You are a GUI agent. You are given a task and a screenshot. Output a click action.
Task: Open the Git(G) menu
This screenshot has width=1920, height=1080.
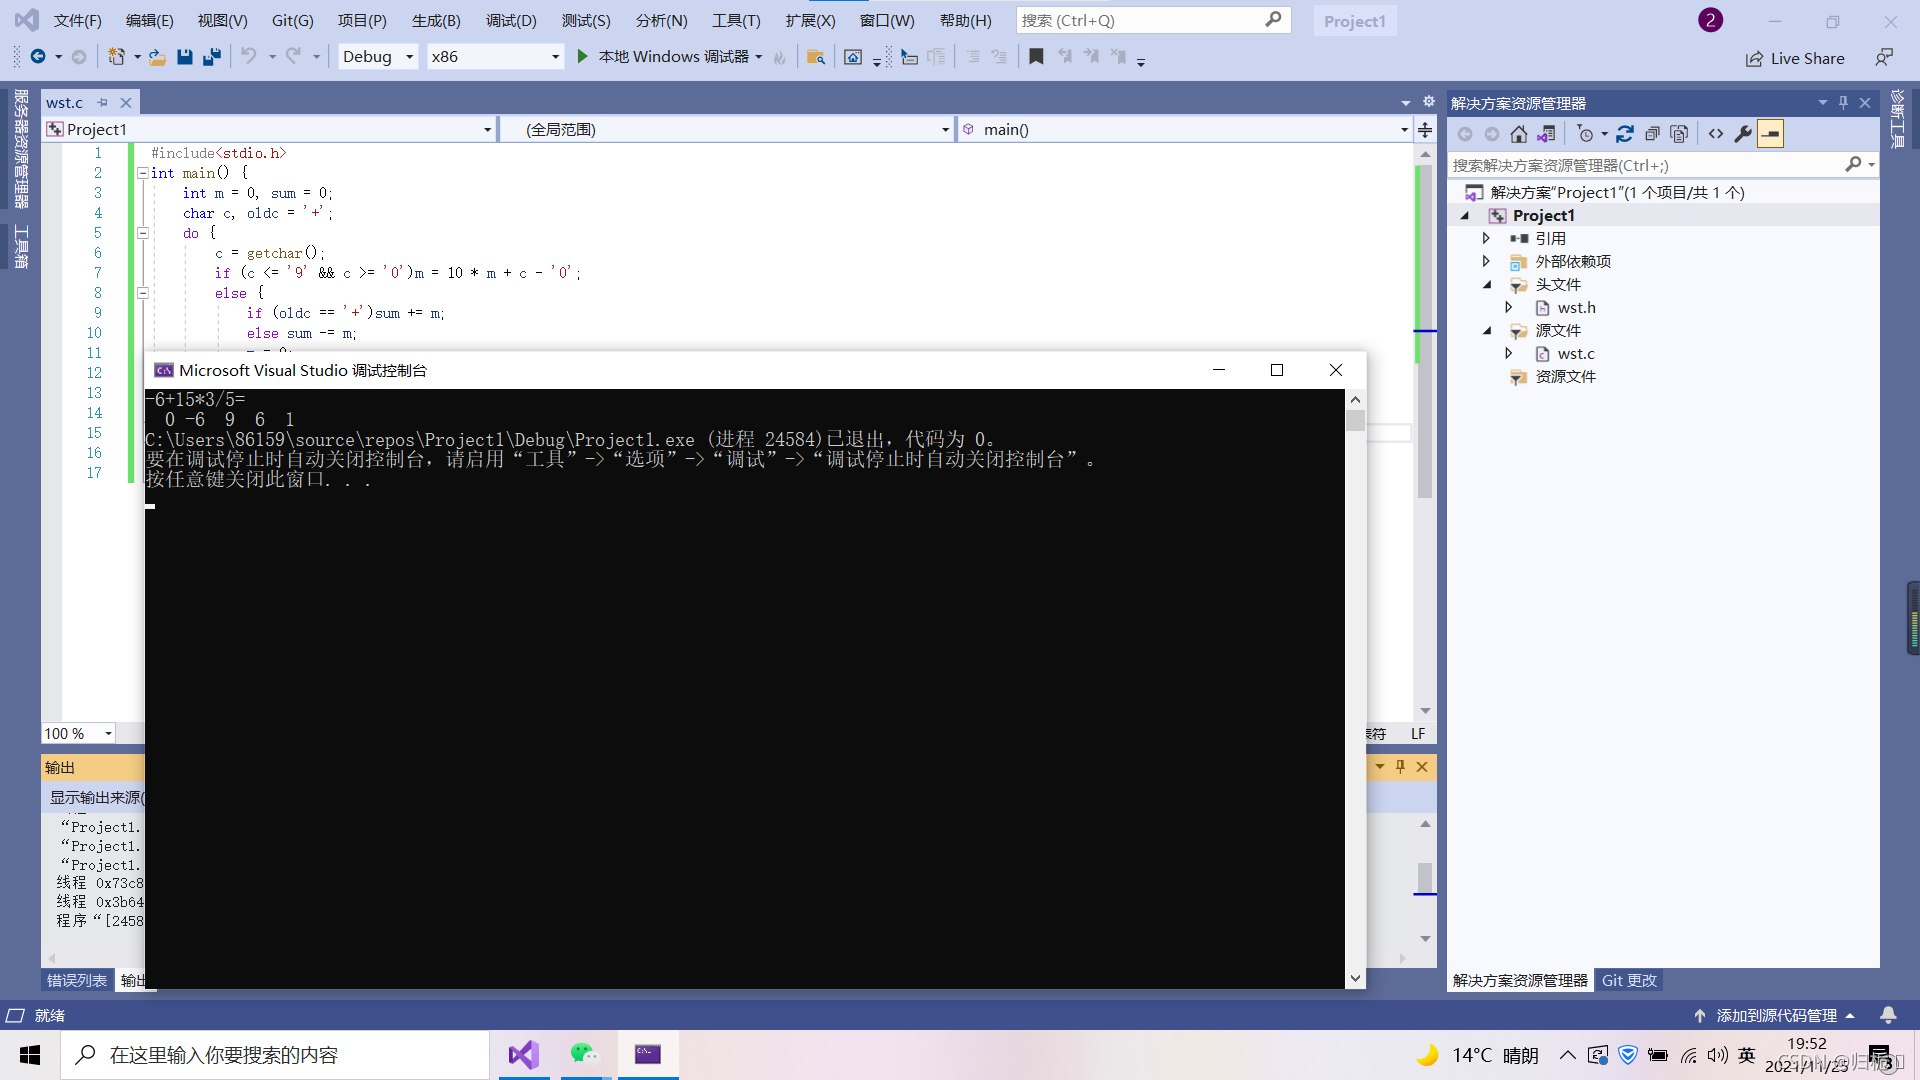(x=293, y=20)
